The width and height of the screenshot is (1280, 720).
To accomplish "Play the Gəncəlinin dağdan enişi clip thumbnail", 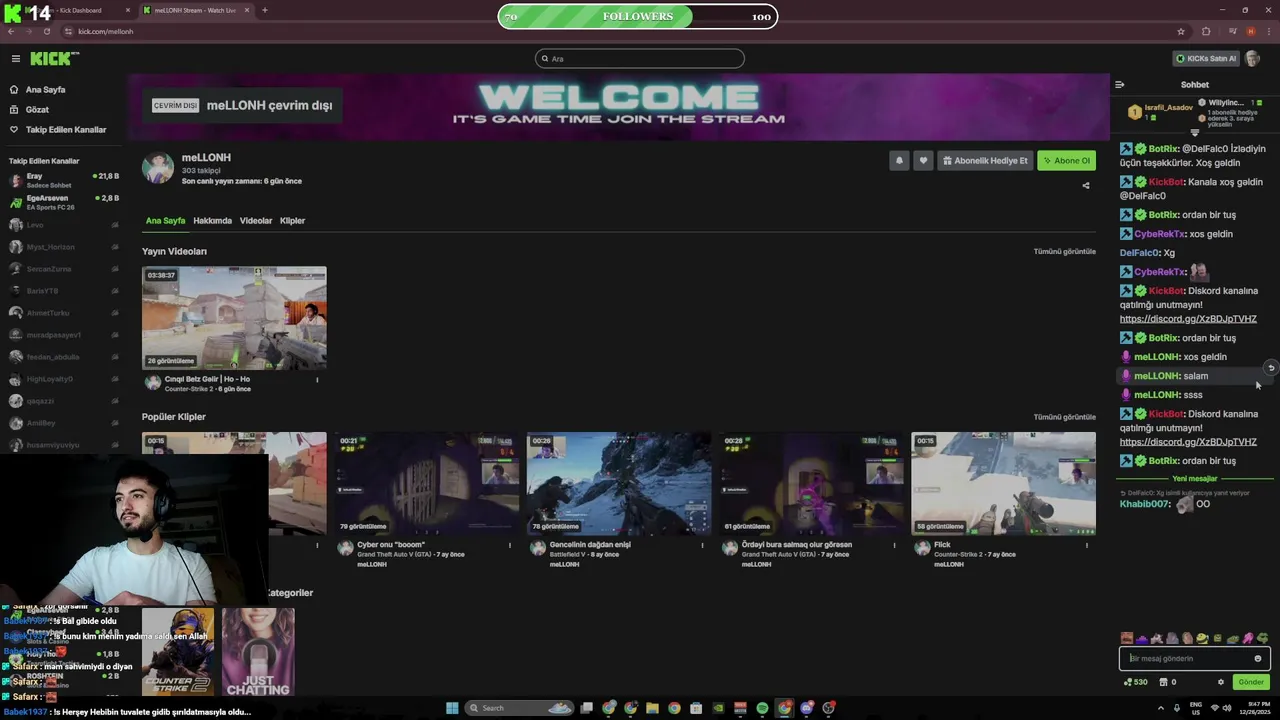I will click(619, 484).
